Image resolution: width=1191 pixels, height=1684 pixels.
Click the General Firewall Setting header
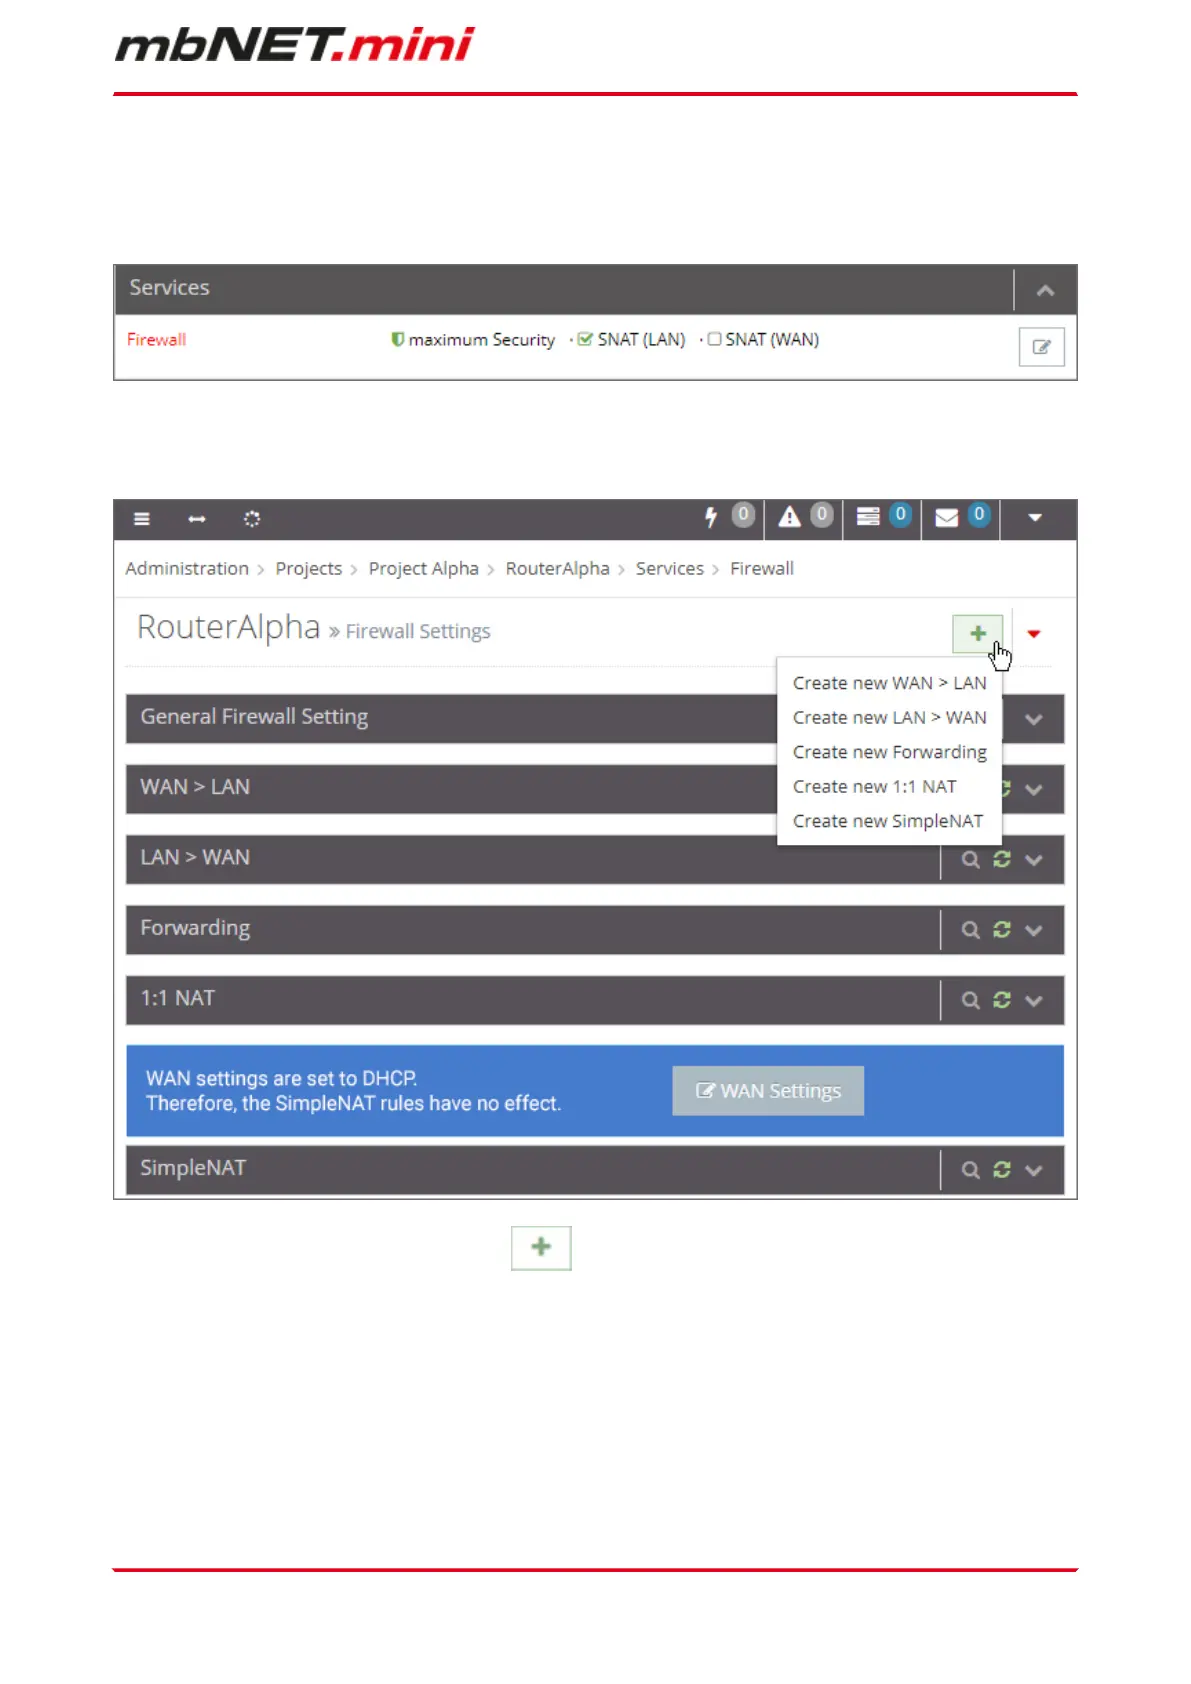pyautogui.click(x=254, y=717)
